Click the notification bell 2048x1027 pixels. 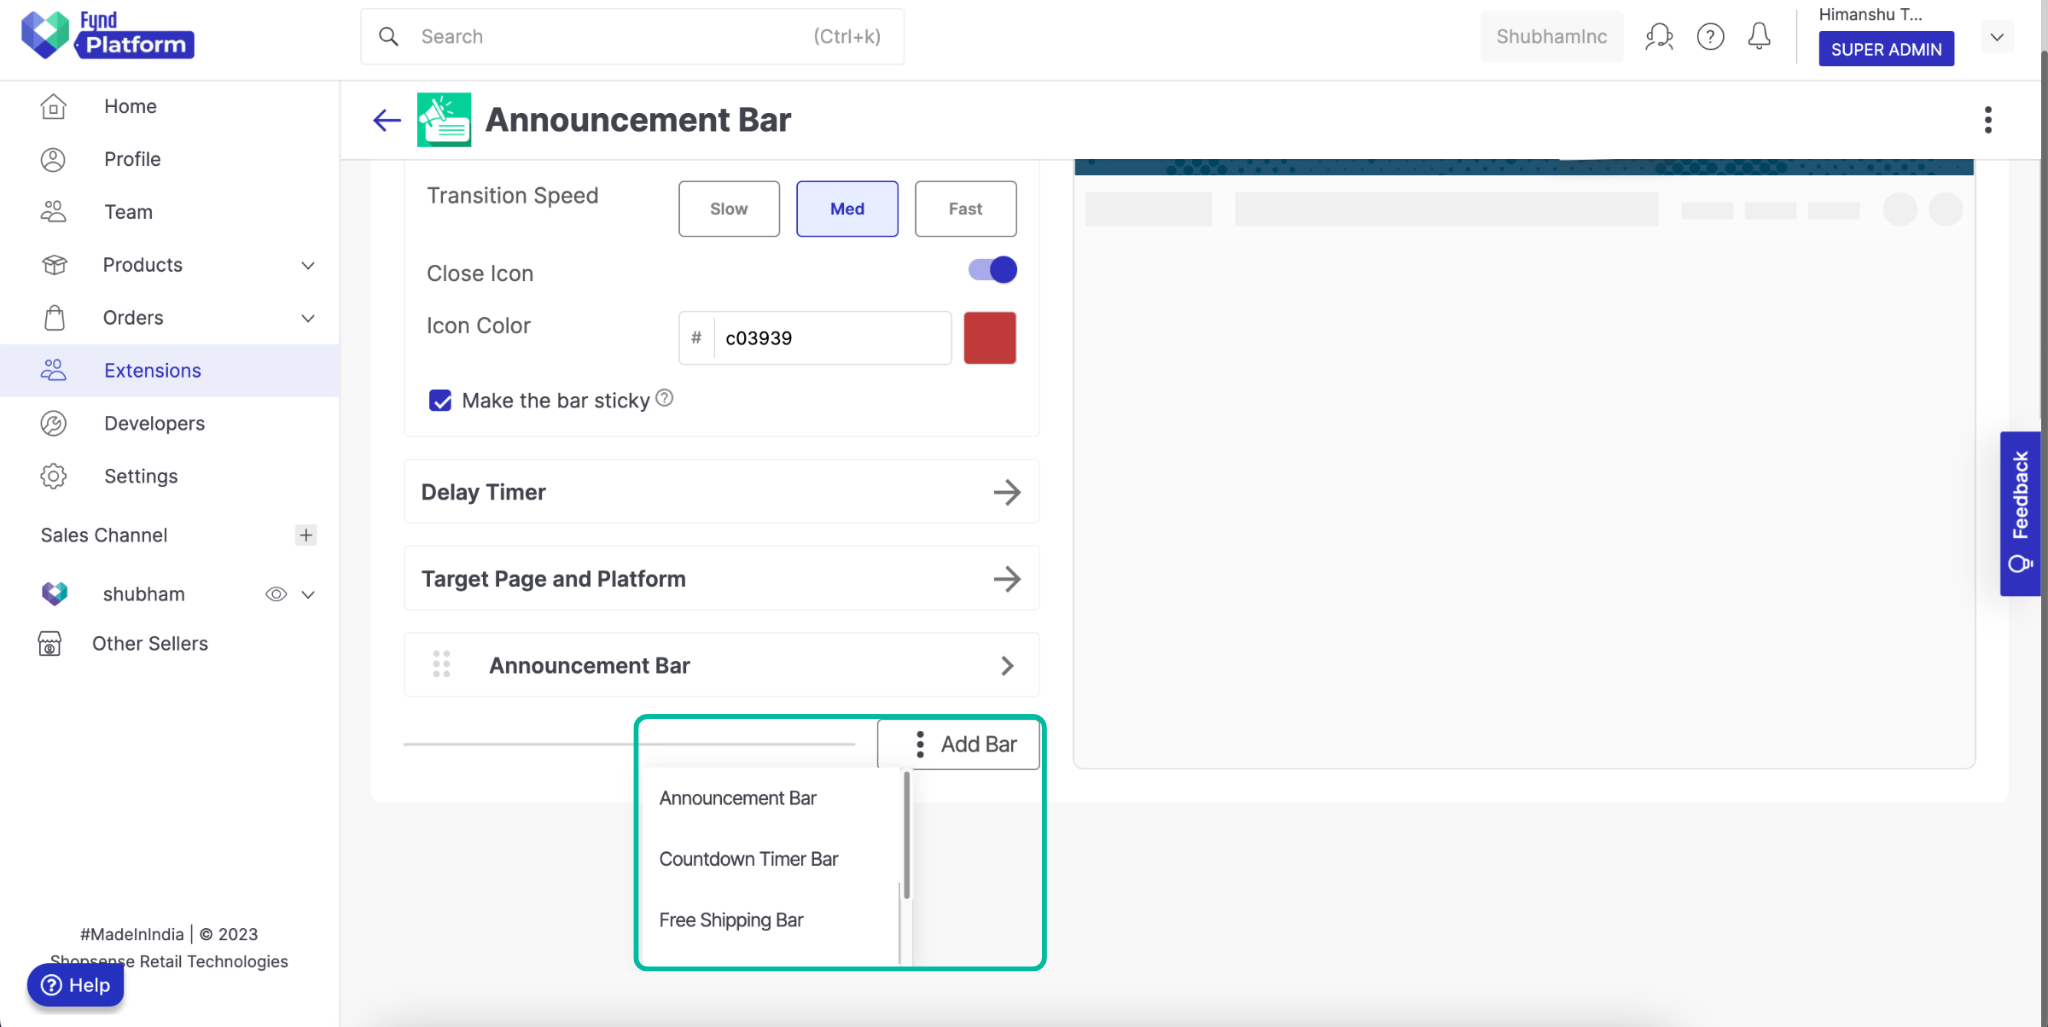tap(1760, 36)
